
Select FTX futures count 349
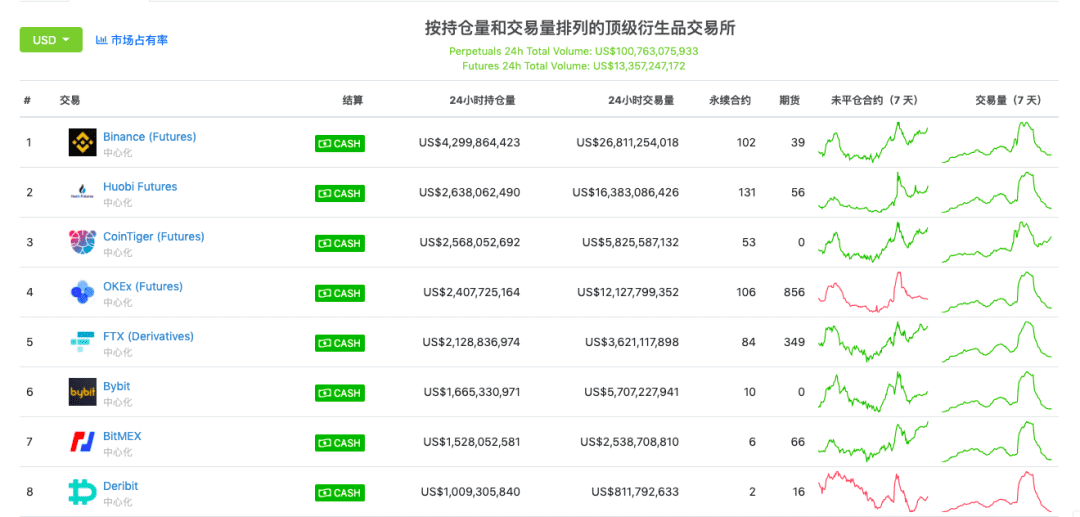coord(794,342)
